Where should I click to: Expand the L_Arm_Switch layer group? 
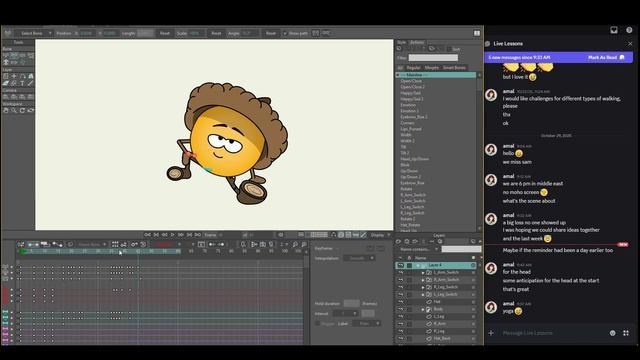click(423, 273)
